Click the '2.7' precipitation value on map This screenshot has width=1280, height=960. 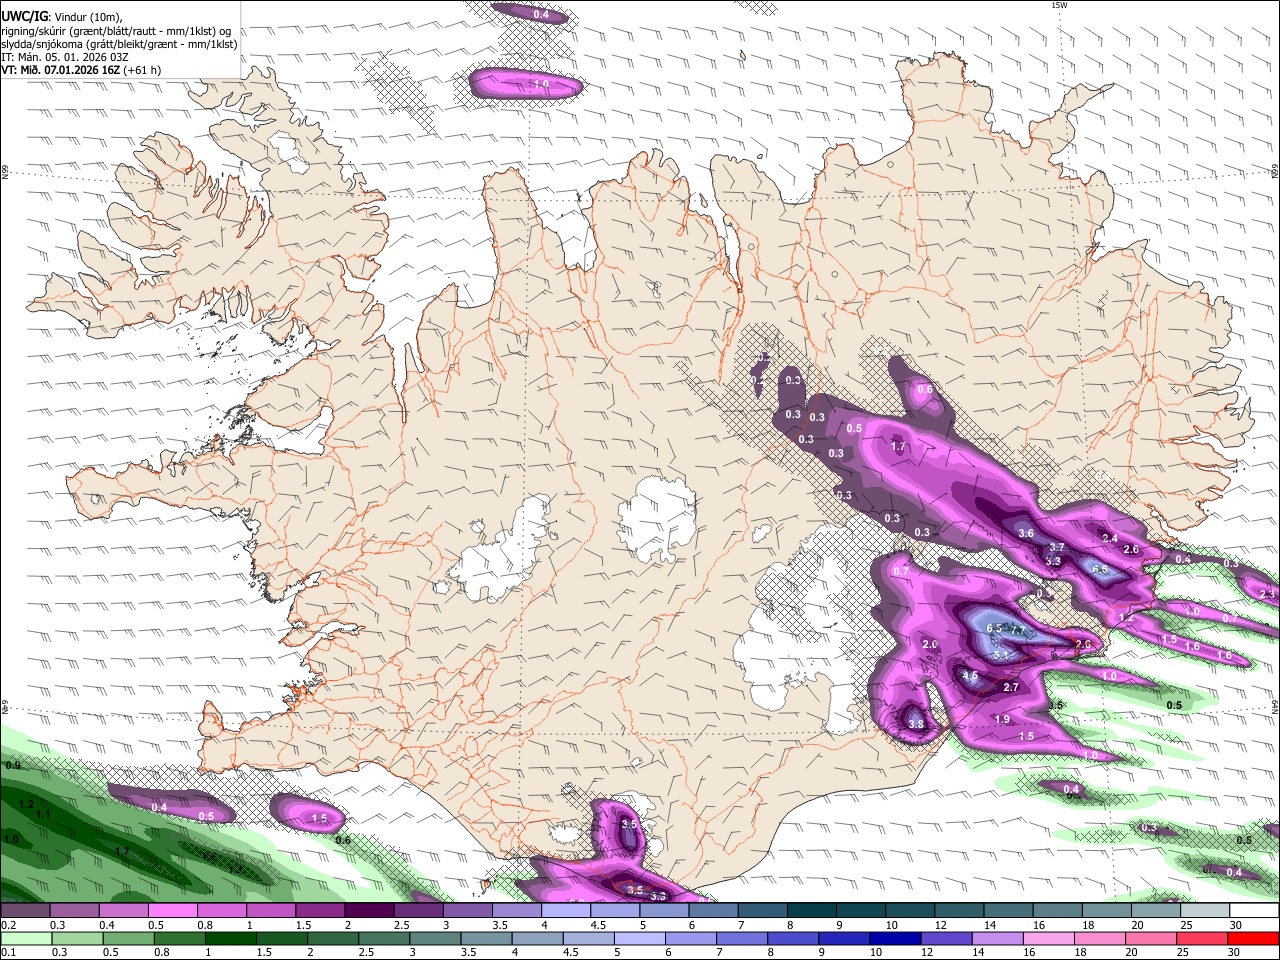(x=1011, y=687)
